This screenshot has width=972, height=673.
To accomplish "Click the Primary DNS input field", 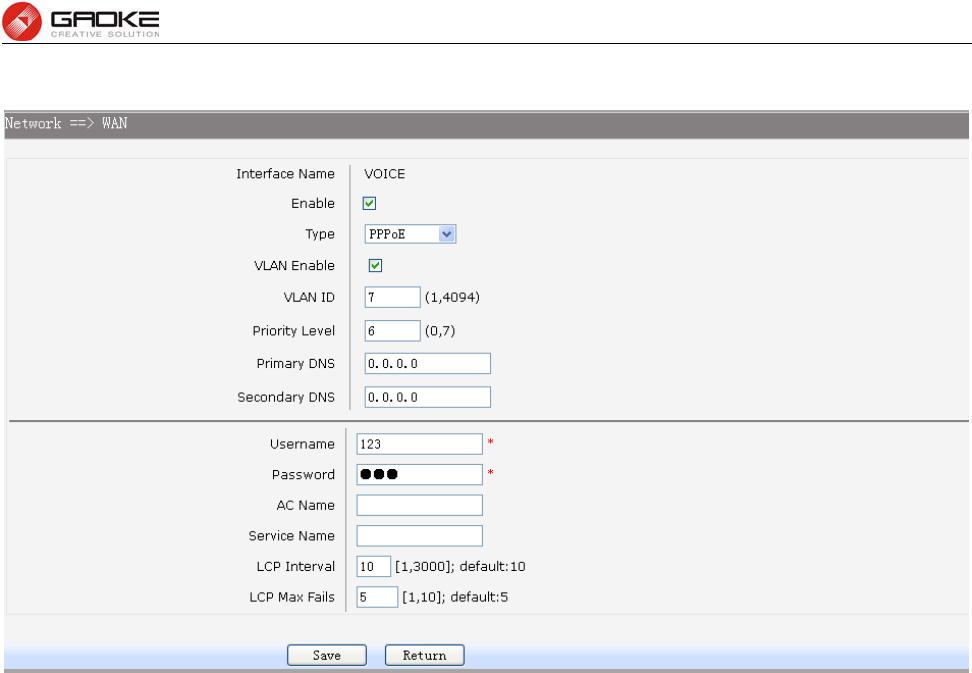I will [428, 363].
